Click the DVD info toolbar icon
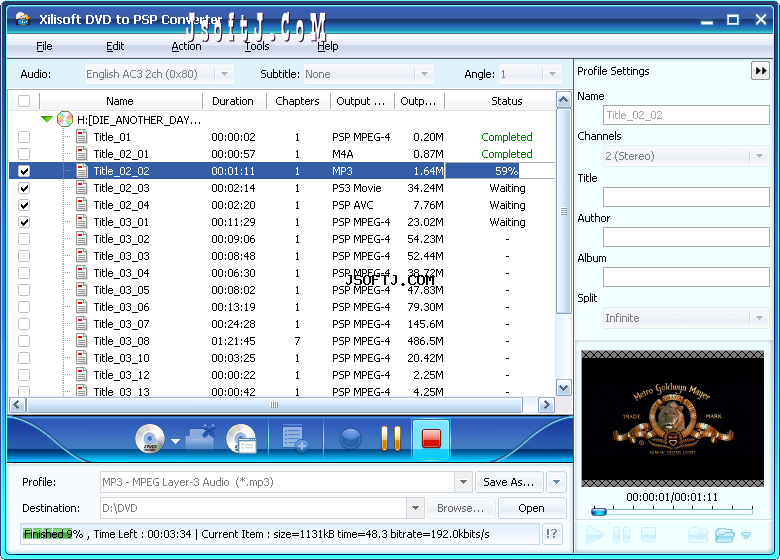Viewport: 780px width, 560px height. 242,439
